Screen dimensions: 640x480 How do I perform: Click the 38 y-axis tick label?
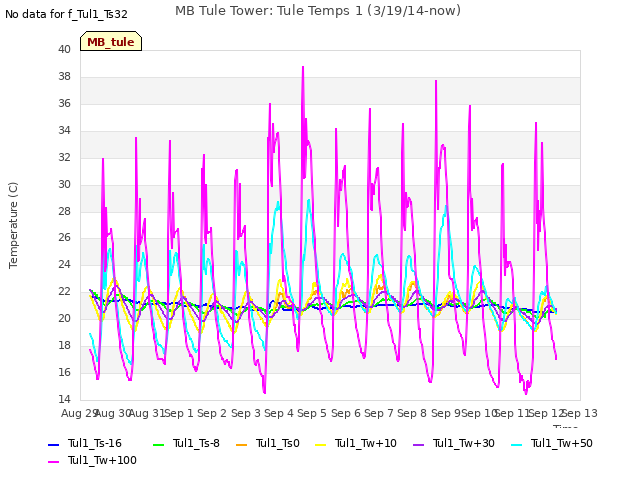coord(64,76)
